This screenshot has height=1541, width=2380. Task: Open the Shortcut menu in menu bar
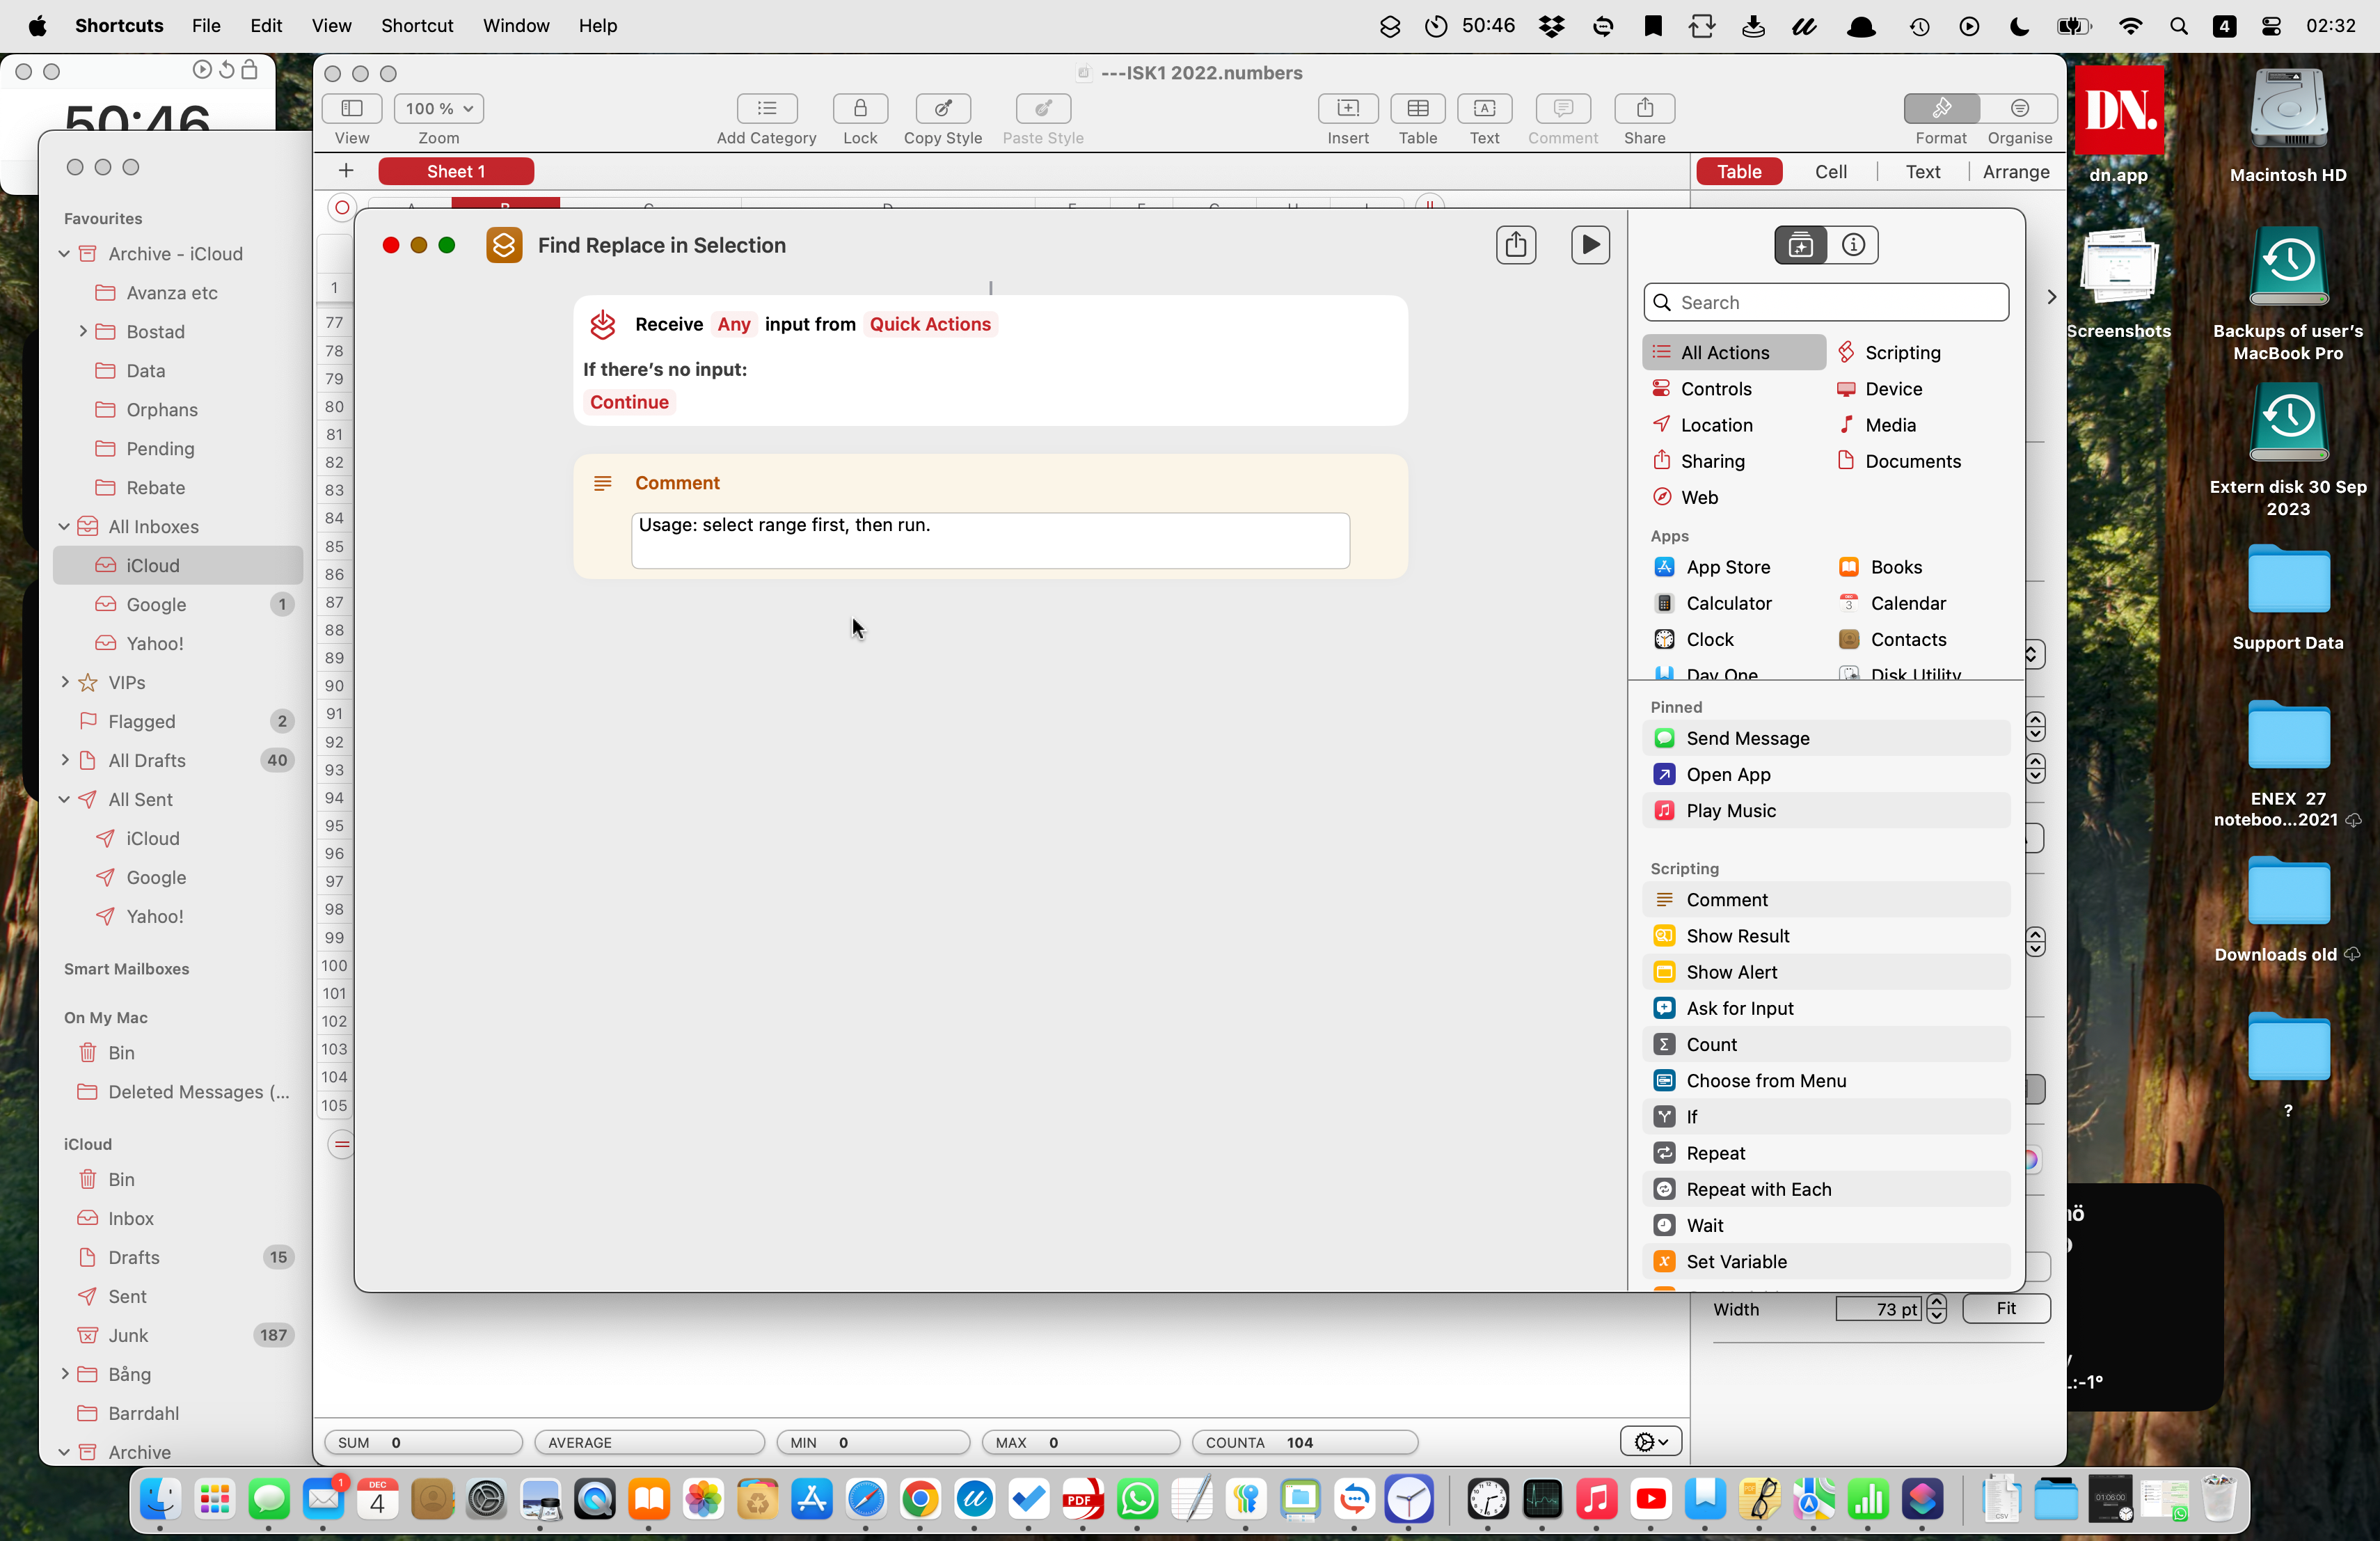[416, 25]
